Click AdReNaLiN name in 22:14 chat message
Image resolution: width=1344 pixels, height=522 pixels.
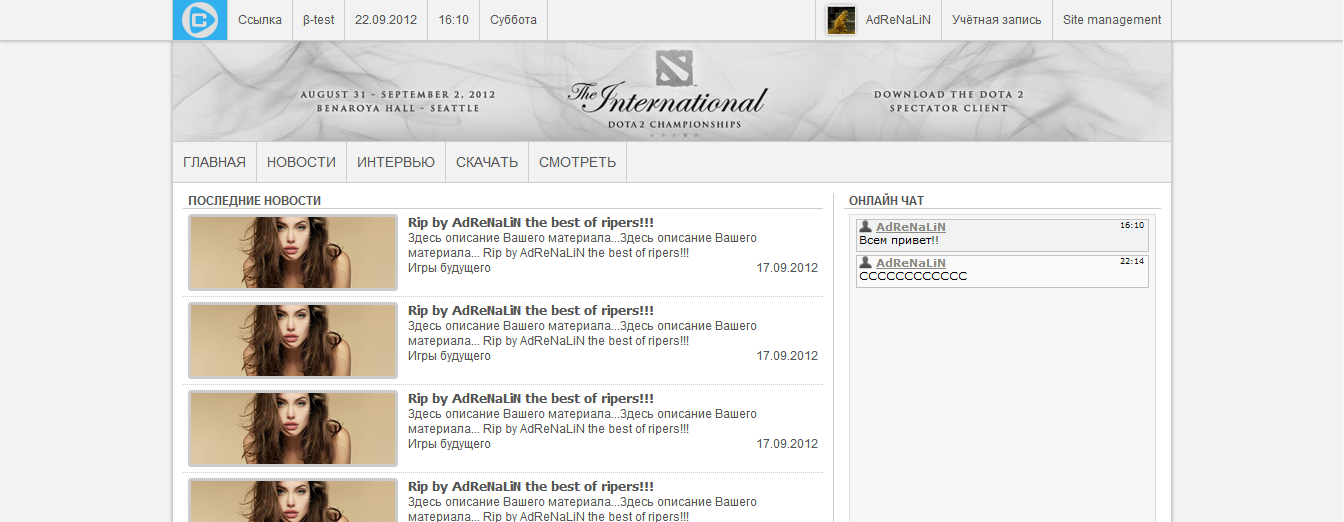(x=910, y=263)
